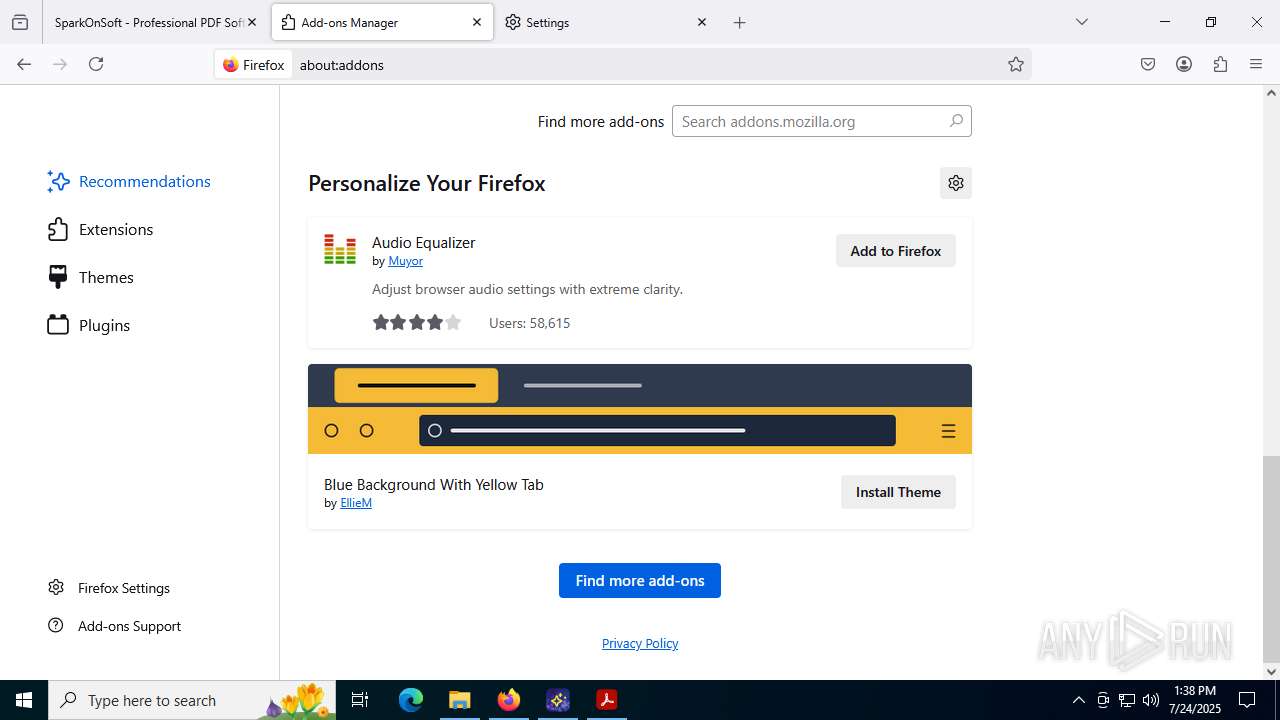Click the Blue Background With Yellow Tab title
1280x720 pixels.
point(434,484)
